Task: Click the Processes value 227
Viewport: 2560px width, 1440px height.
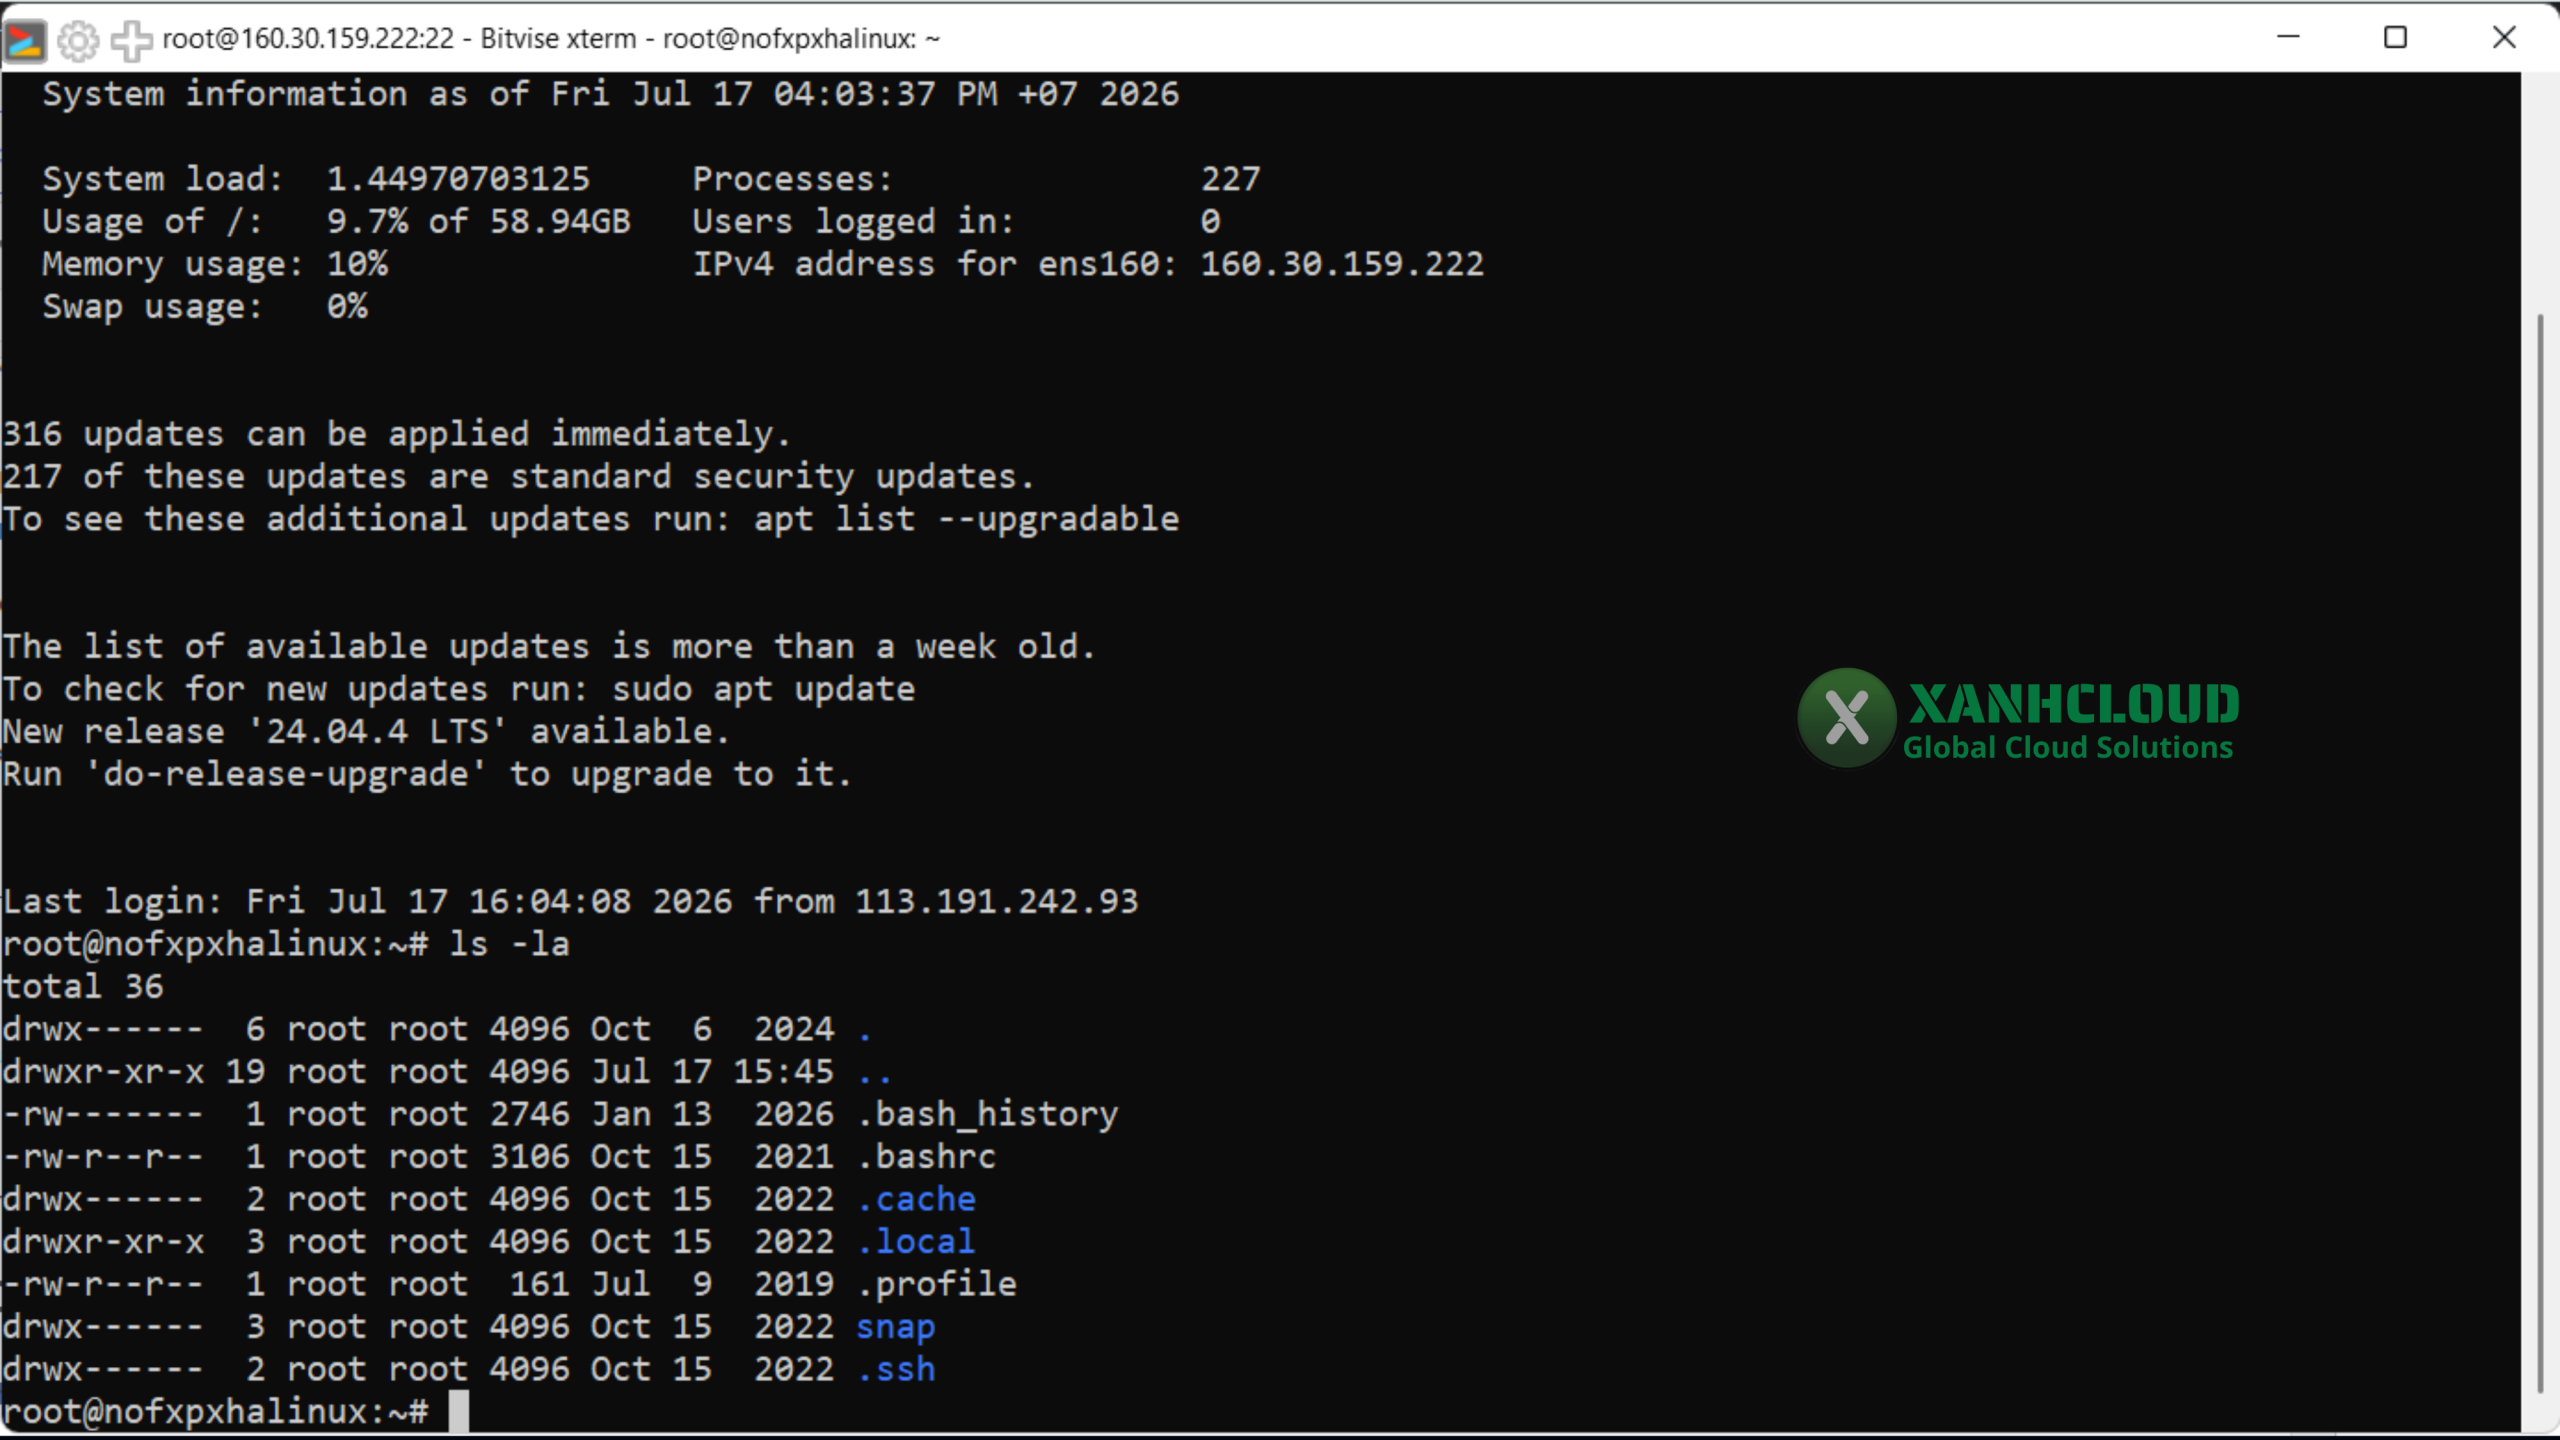Action: [1230, 179]
